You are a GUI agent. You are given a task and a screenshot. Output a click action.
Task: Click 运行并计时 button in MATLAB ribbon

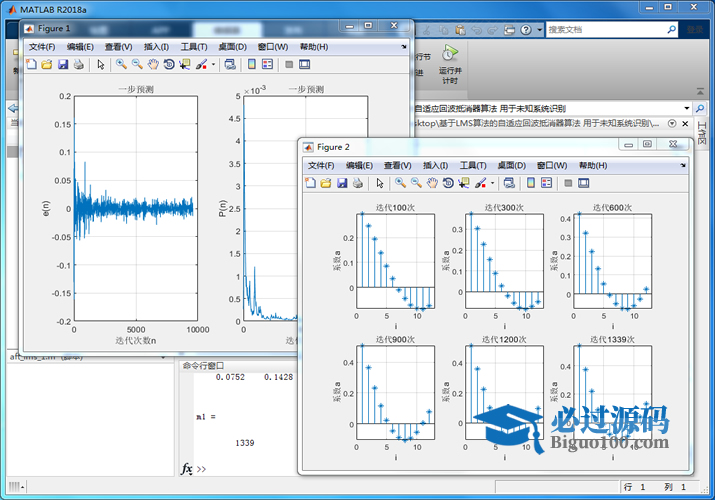click(x=450, y=64)
